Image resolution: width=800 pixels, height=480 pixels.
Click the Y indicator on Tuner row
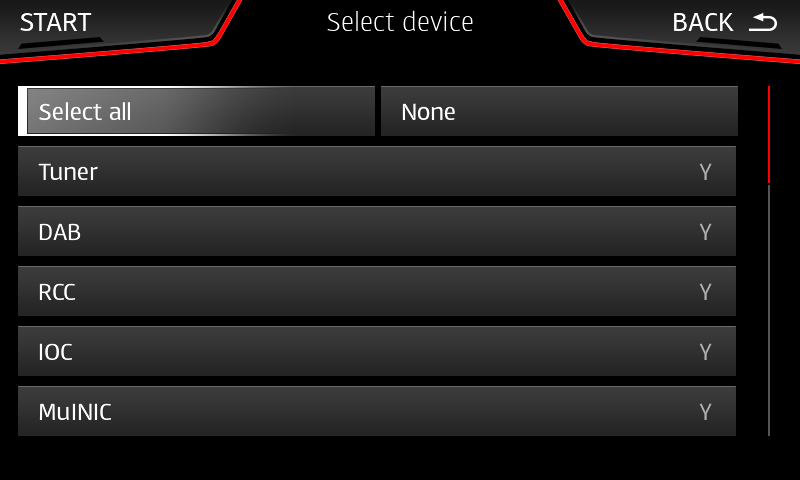click(705, 172)
